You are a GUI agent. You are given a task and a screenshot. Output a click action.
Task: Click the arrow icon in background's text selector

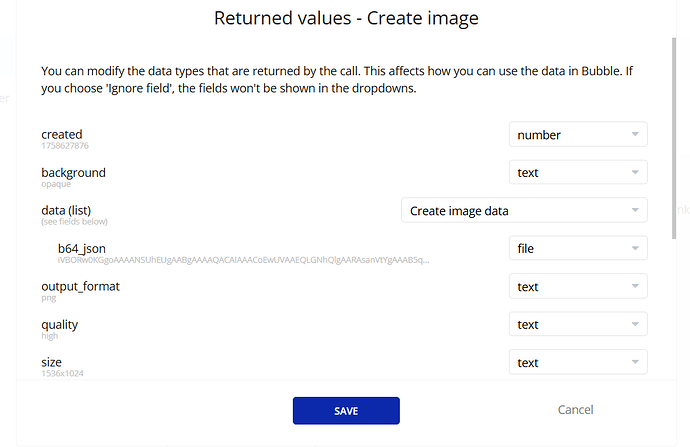635,172
